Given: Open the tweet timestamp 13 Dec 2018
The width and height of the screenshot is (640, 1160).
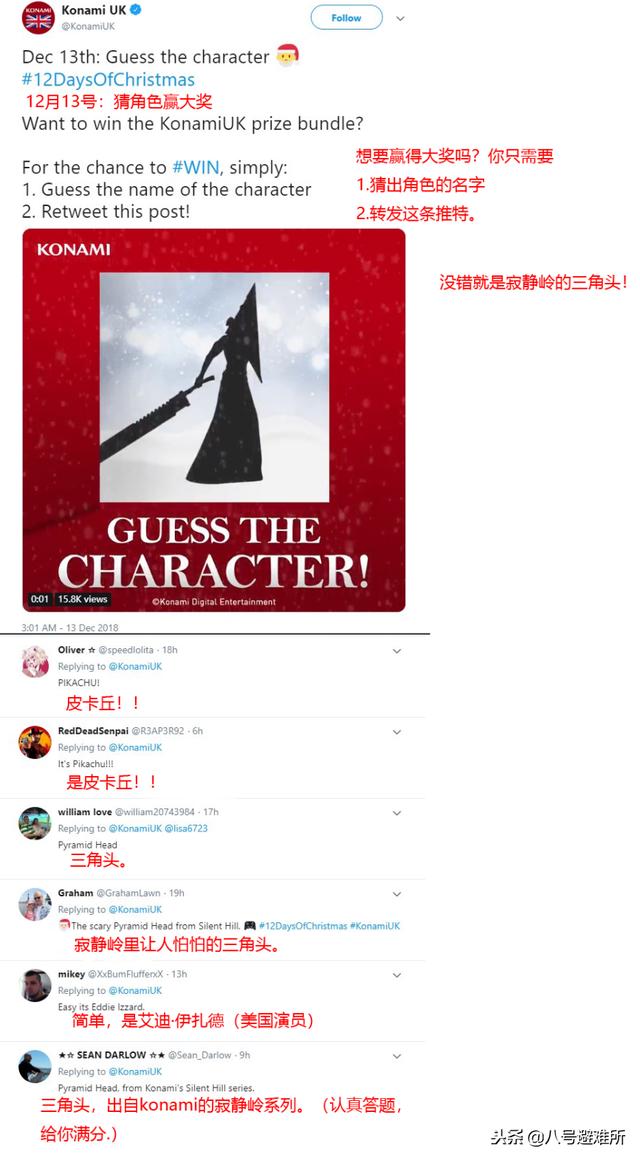Looking at the screenshot, I should [70, 627].
